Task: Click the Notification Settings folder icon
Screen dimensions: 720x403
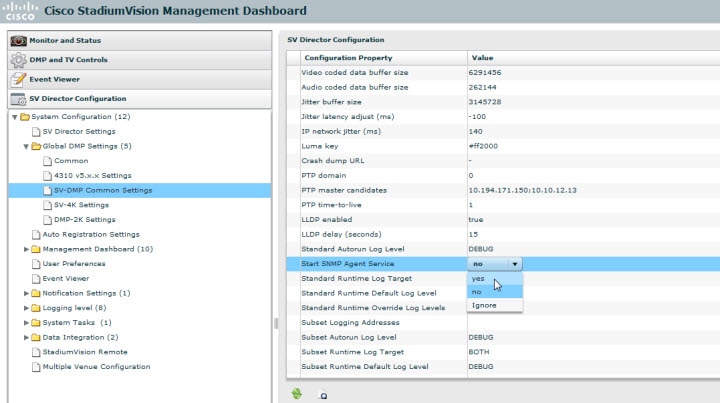Action: pos(36,293)
